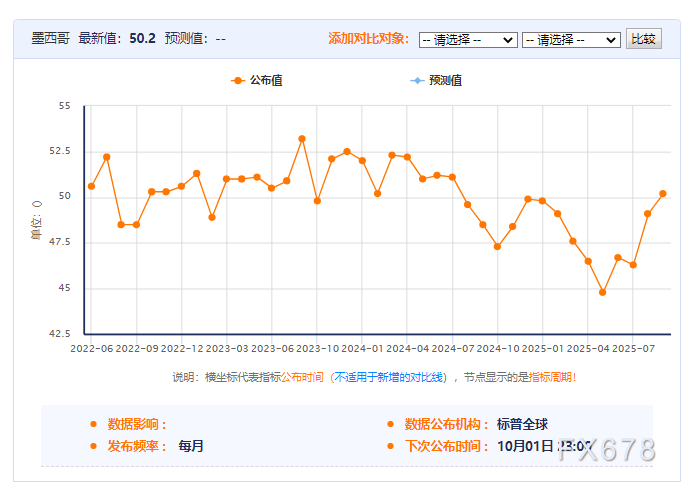Click orange bullet beside 发布频率
The height and width of the screenshot is (485, 686).
pyautogui.click(x=94, y=446)
